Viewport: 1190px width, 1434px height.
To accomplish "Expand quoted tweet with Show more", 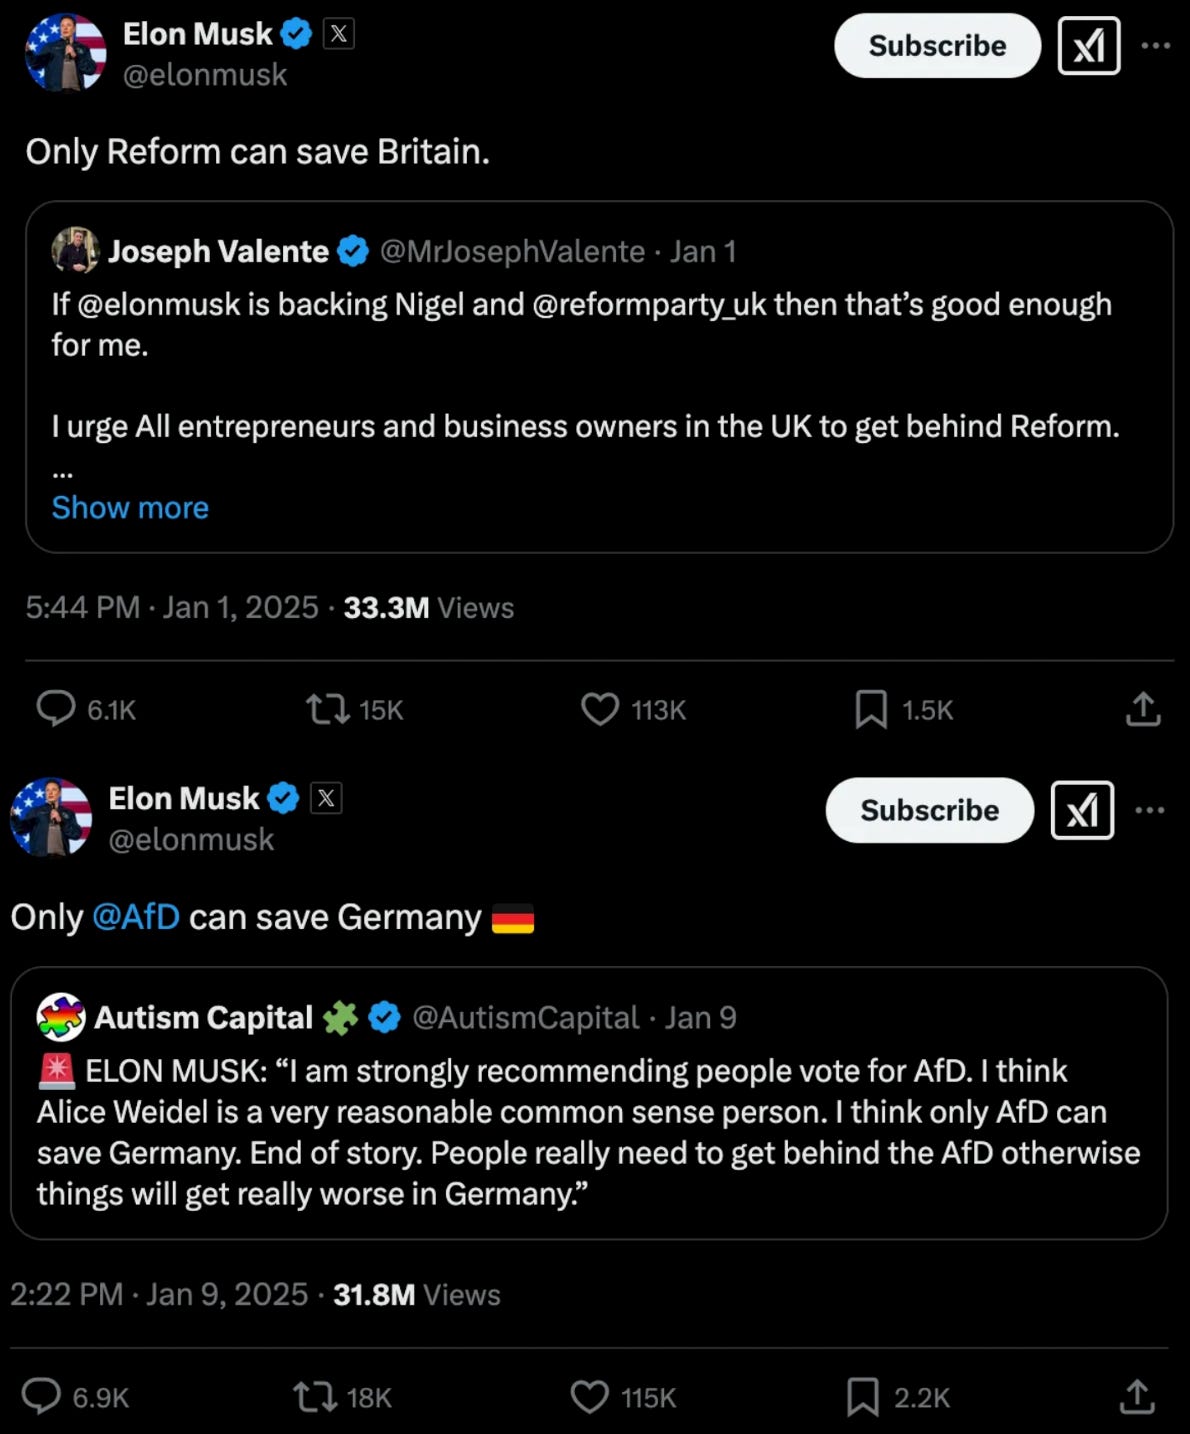I will (x=130, y=508).
